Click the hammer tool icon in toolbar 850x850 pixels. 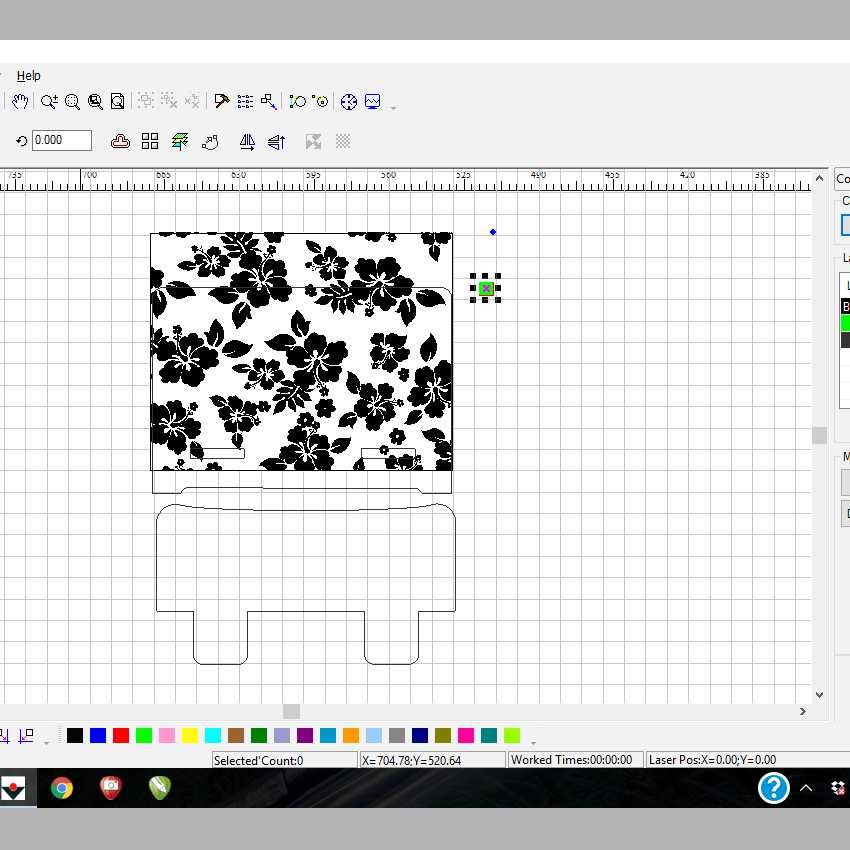click(222, 102)
